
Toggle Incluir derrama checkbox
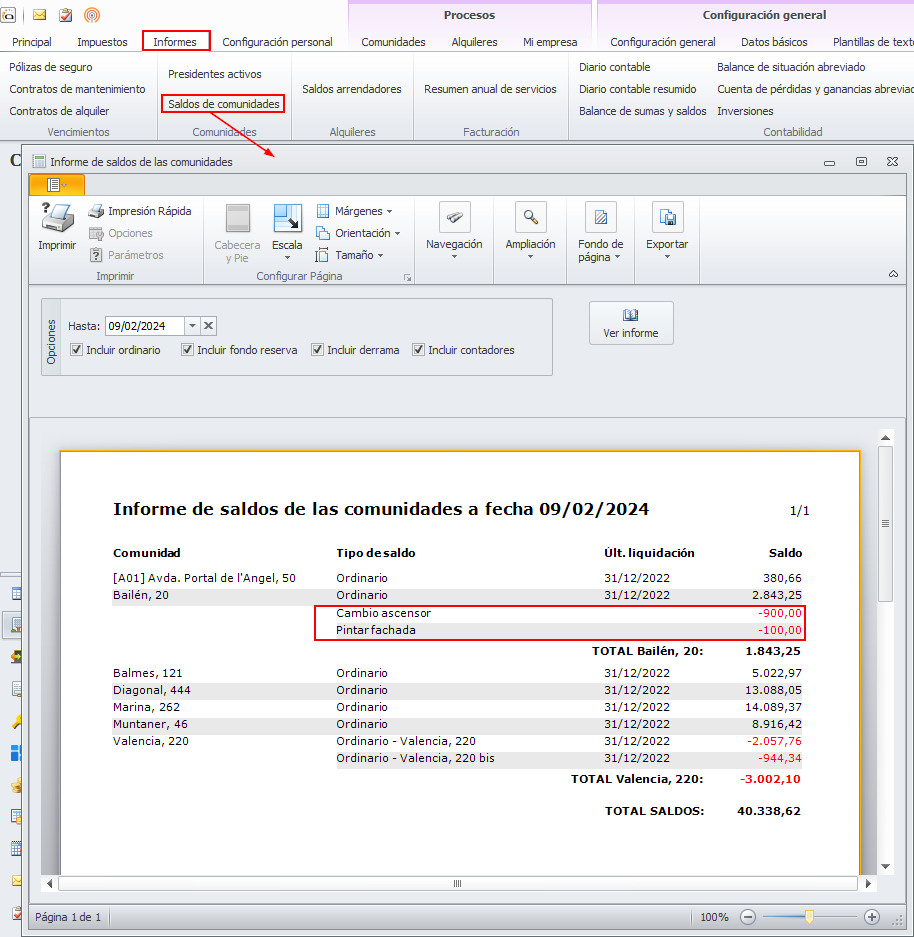[x=317, y=350]
